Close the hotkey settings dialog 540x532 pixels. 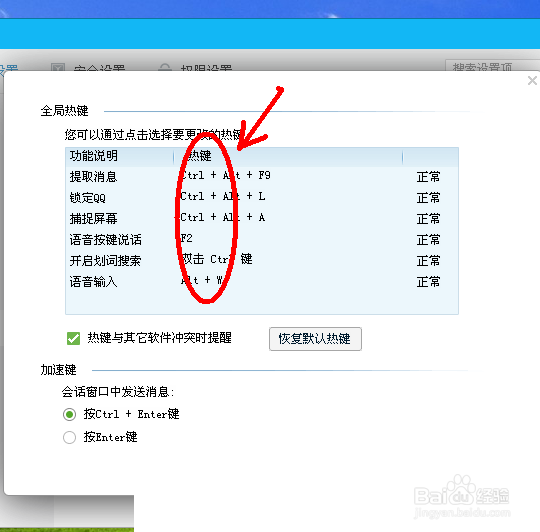[532, 81]
